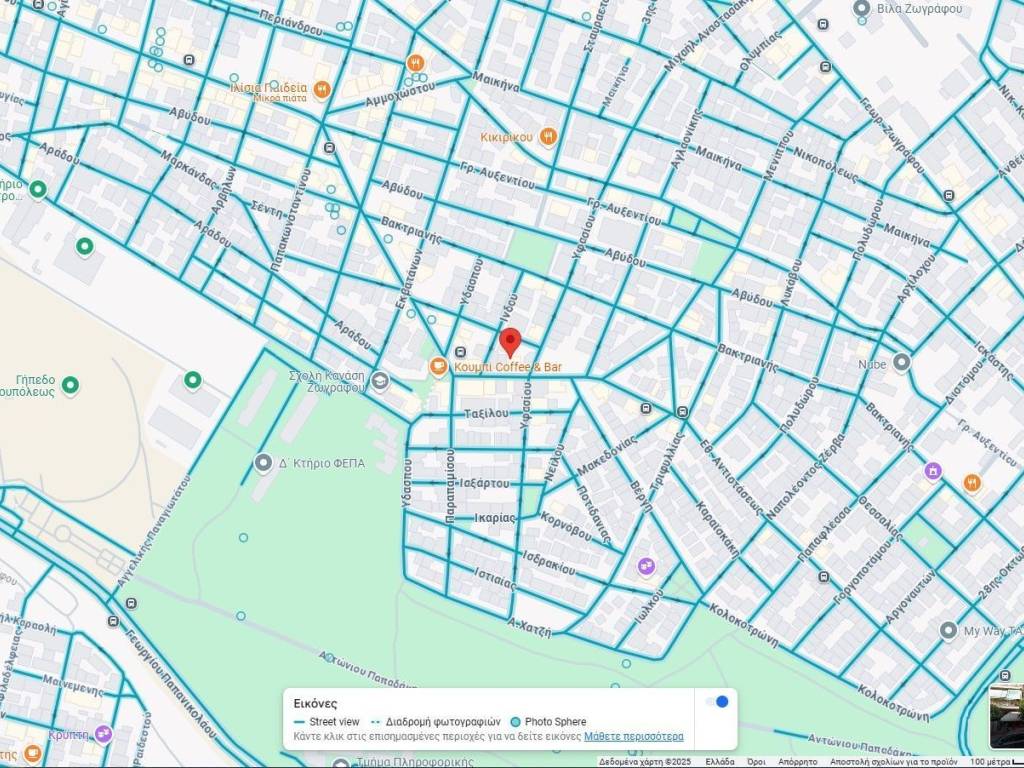Viewport: 1024px width, 768px height.
Task: Open the Βίλα Ζωγράφου landmark pin
Action: 862,9
